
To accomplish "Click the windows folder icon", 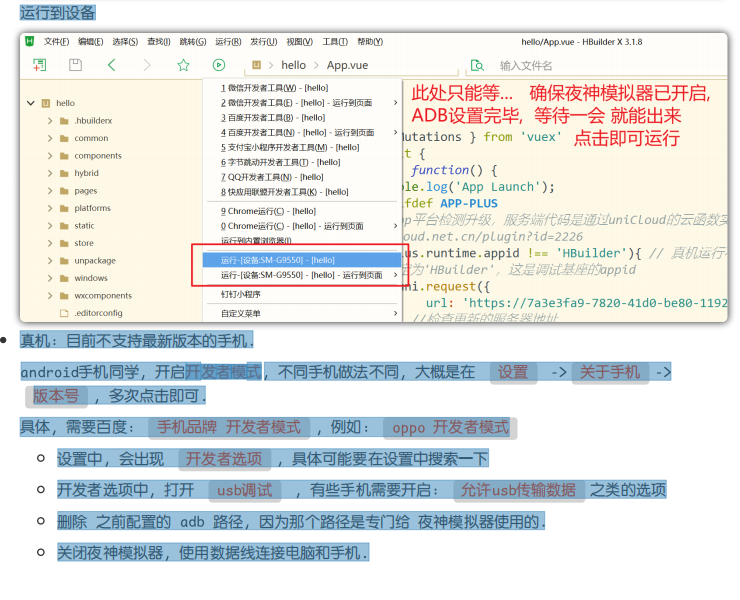I will pyautogui.click(x=64, y=278).
